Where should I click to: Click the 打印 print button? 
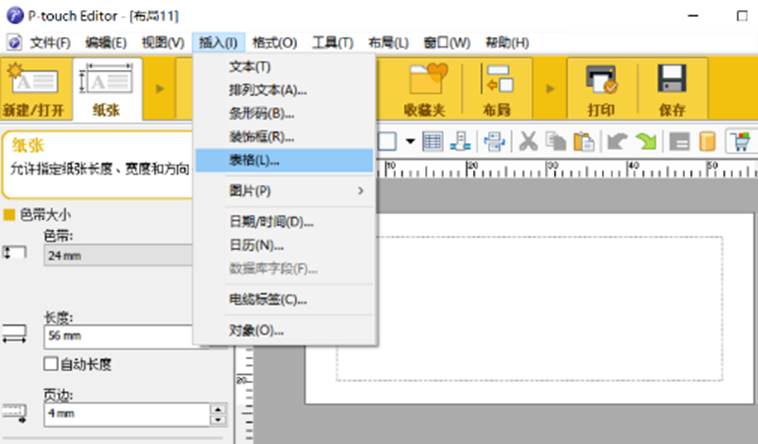click(601, 89)
